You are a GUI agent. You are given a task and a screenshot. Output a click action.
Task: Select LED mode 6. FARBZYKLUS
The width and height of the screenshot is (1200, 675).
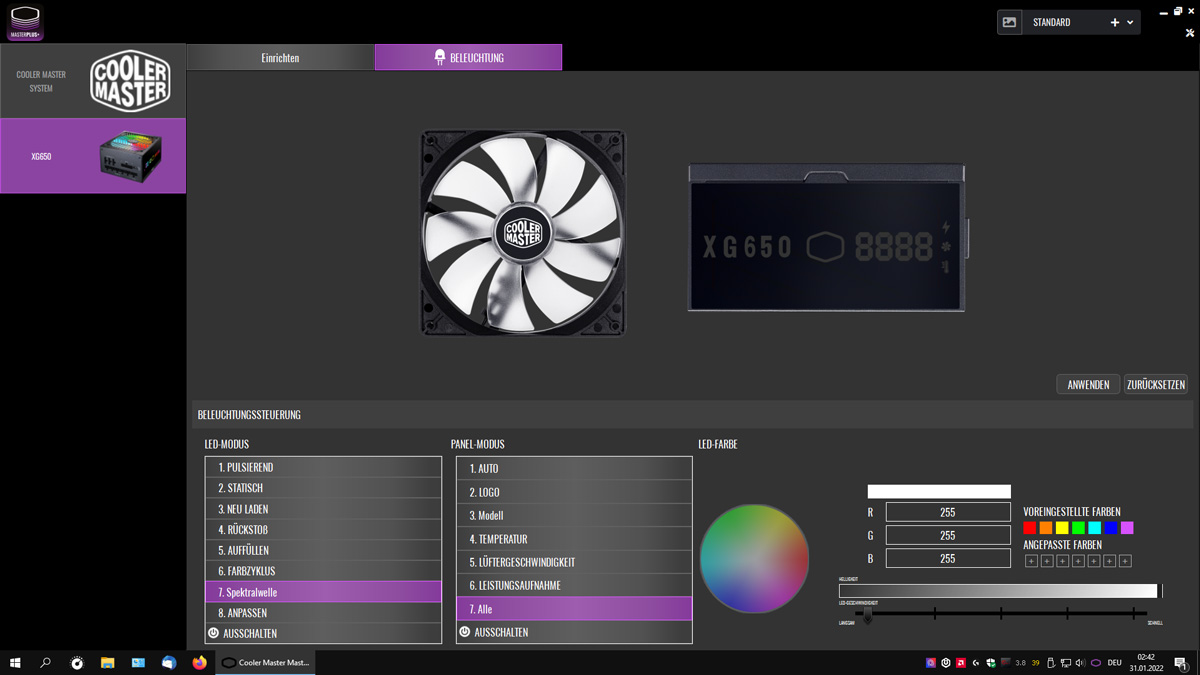(x=323, y=571)
